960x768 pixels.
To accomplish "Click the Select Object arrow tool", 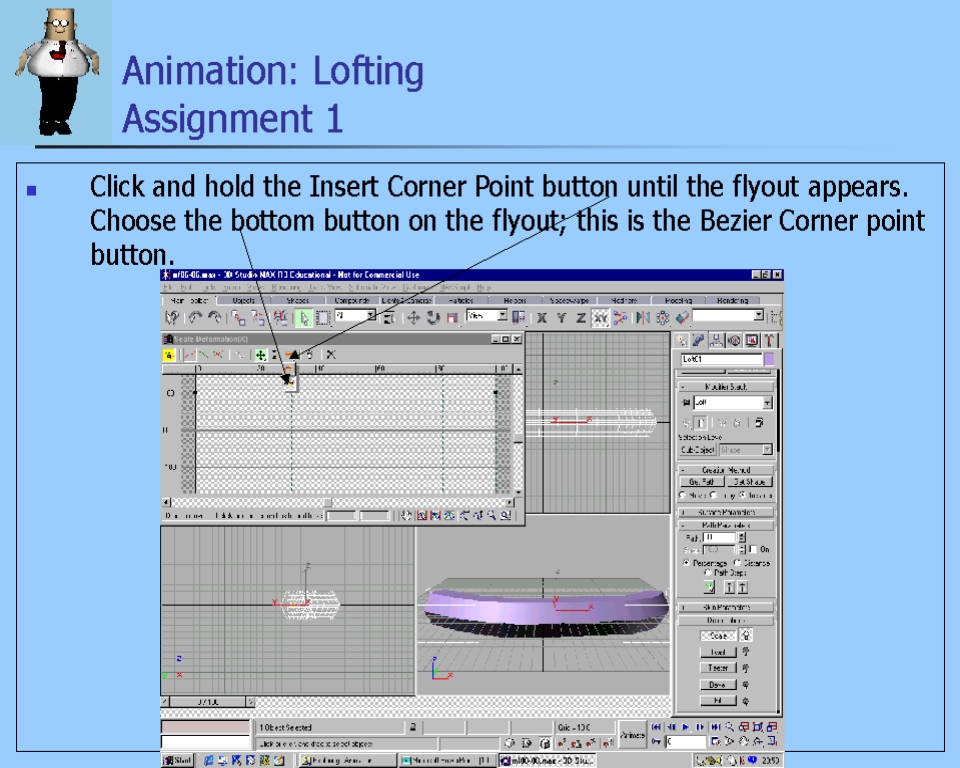I will [x=305, y=317].
